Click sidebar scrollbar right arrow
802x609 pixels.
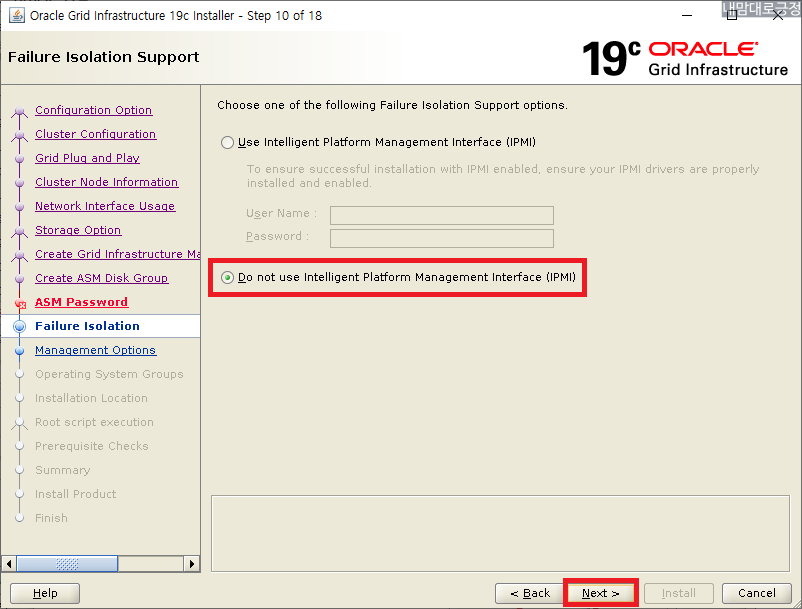tap(192, 564)
